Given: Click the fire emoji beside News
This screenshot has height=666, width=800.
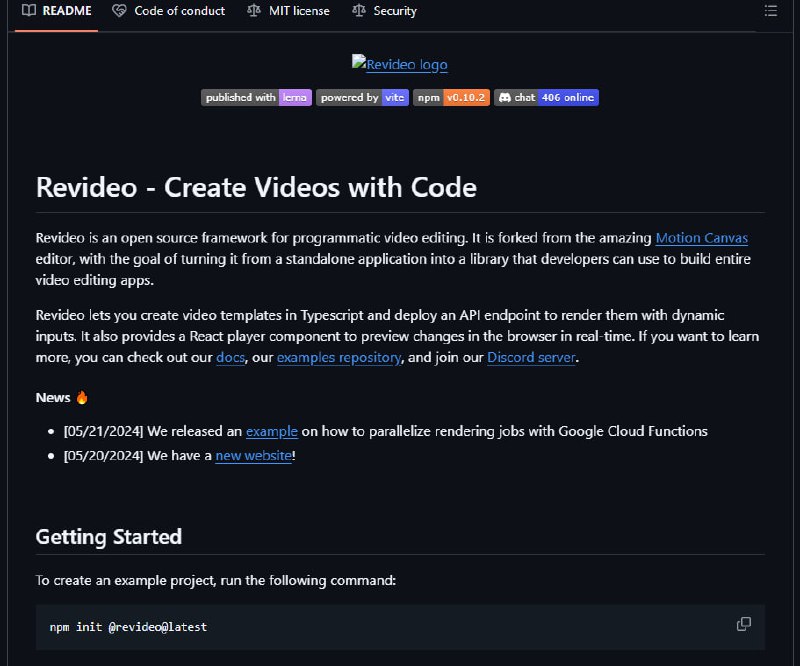Looking at the screenshot, I should click(82, 397).
